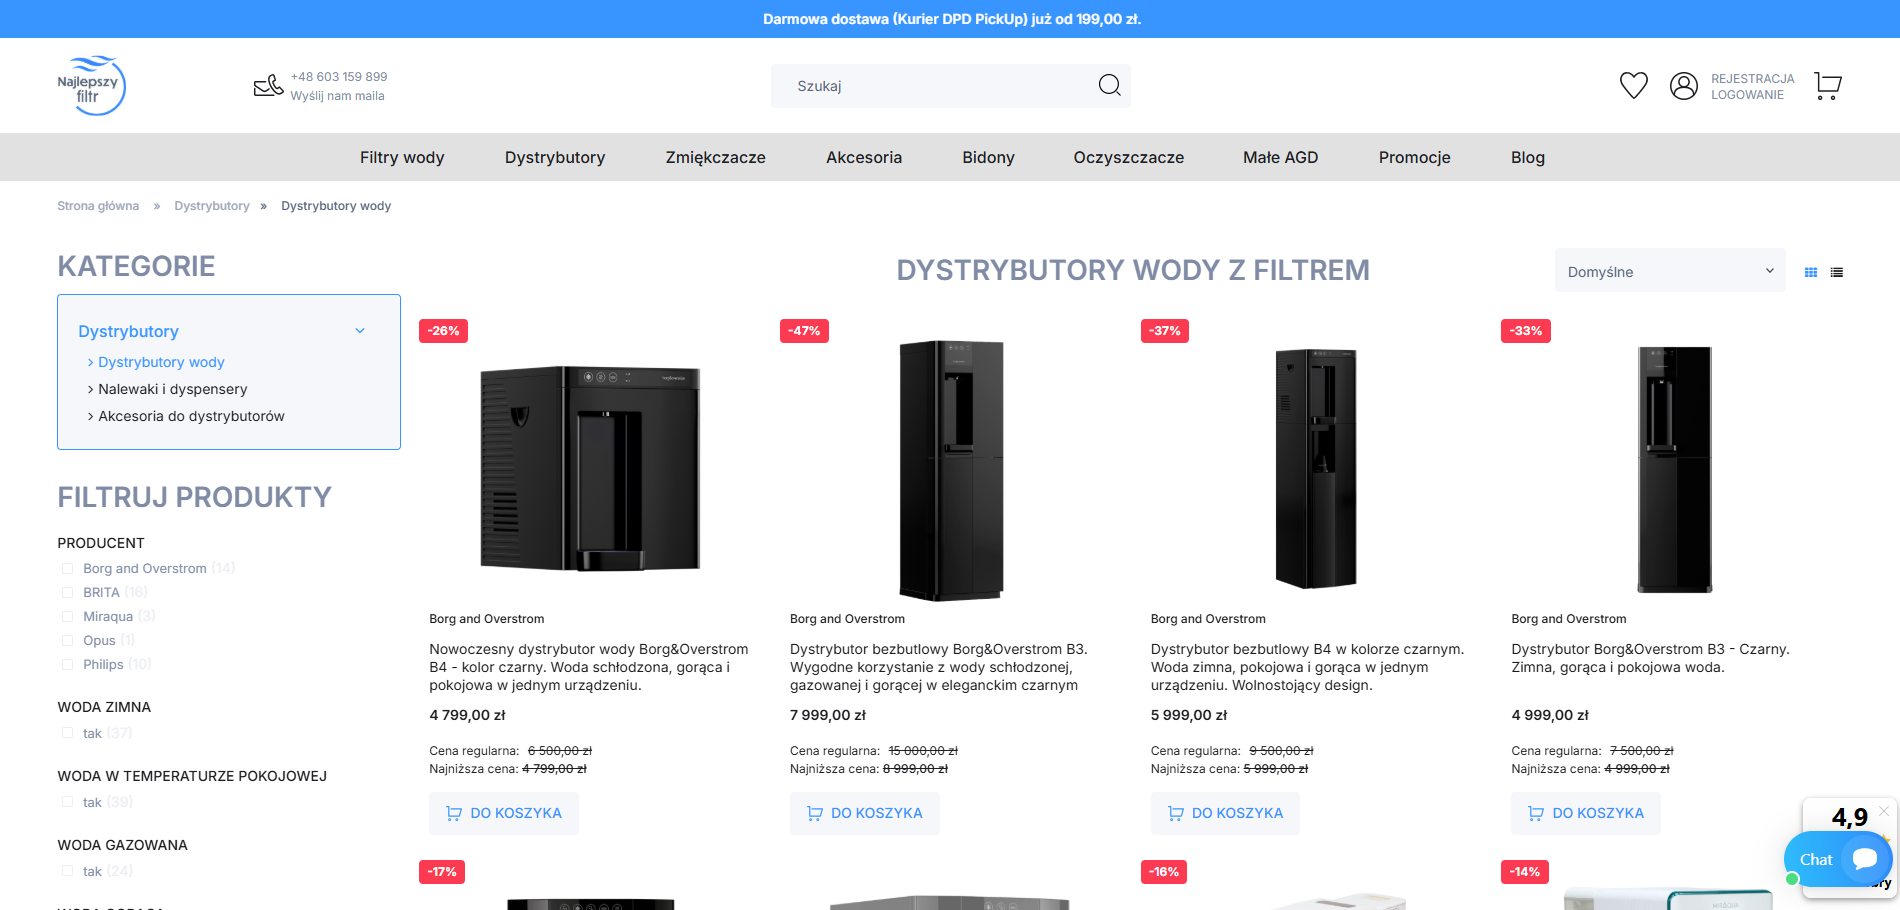Enable the Woda zimna tak filter
The height and width of the screenshot is (910, 1900).
point(68,733)
